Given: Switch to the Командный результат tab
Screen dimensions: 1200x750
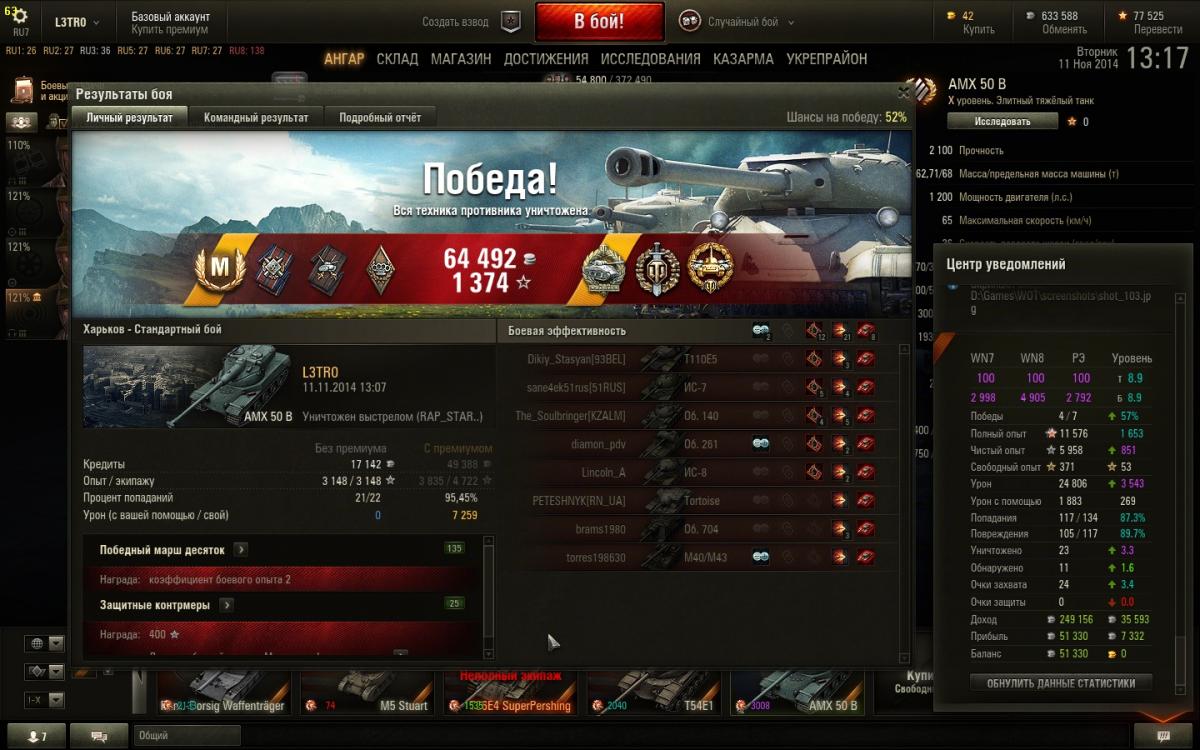Looking at the screenshot, I should click(256, 118).
